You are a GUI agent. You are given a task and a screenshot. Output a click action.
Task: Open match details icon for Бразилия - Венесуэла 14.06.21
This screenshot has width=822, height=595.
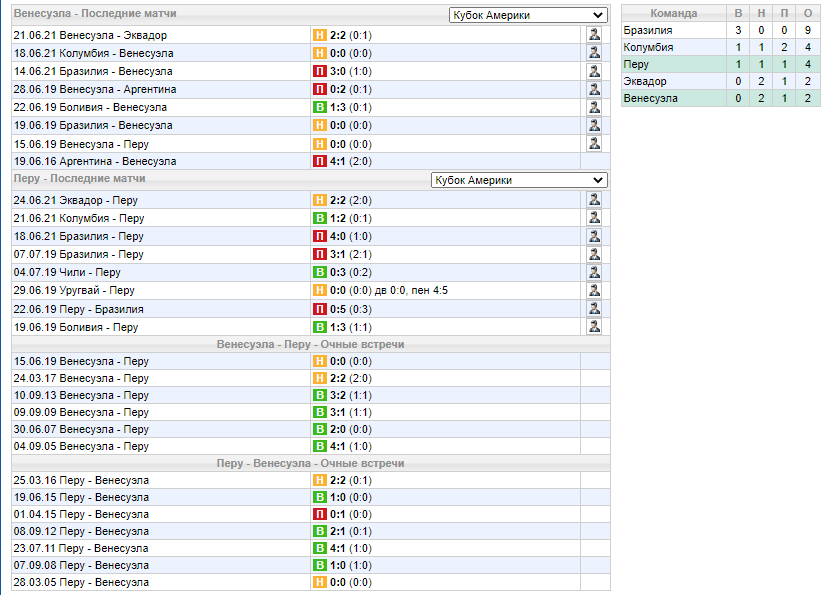(x=594, y=71)
